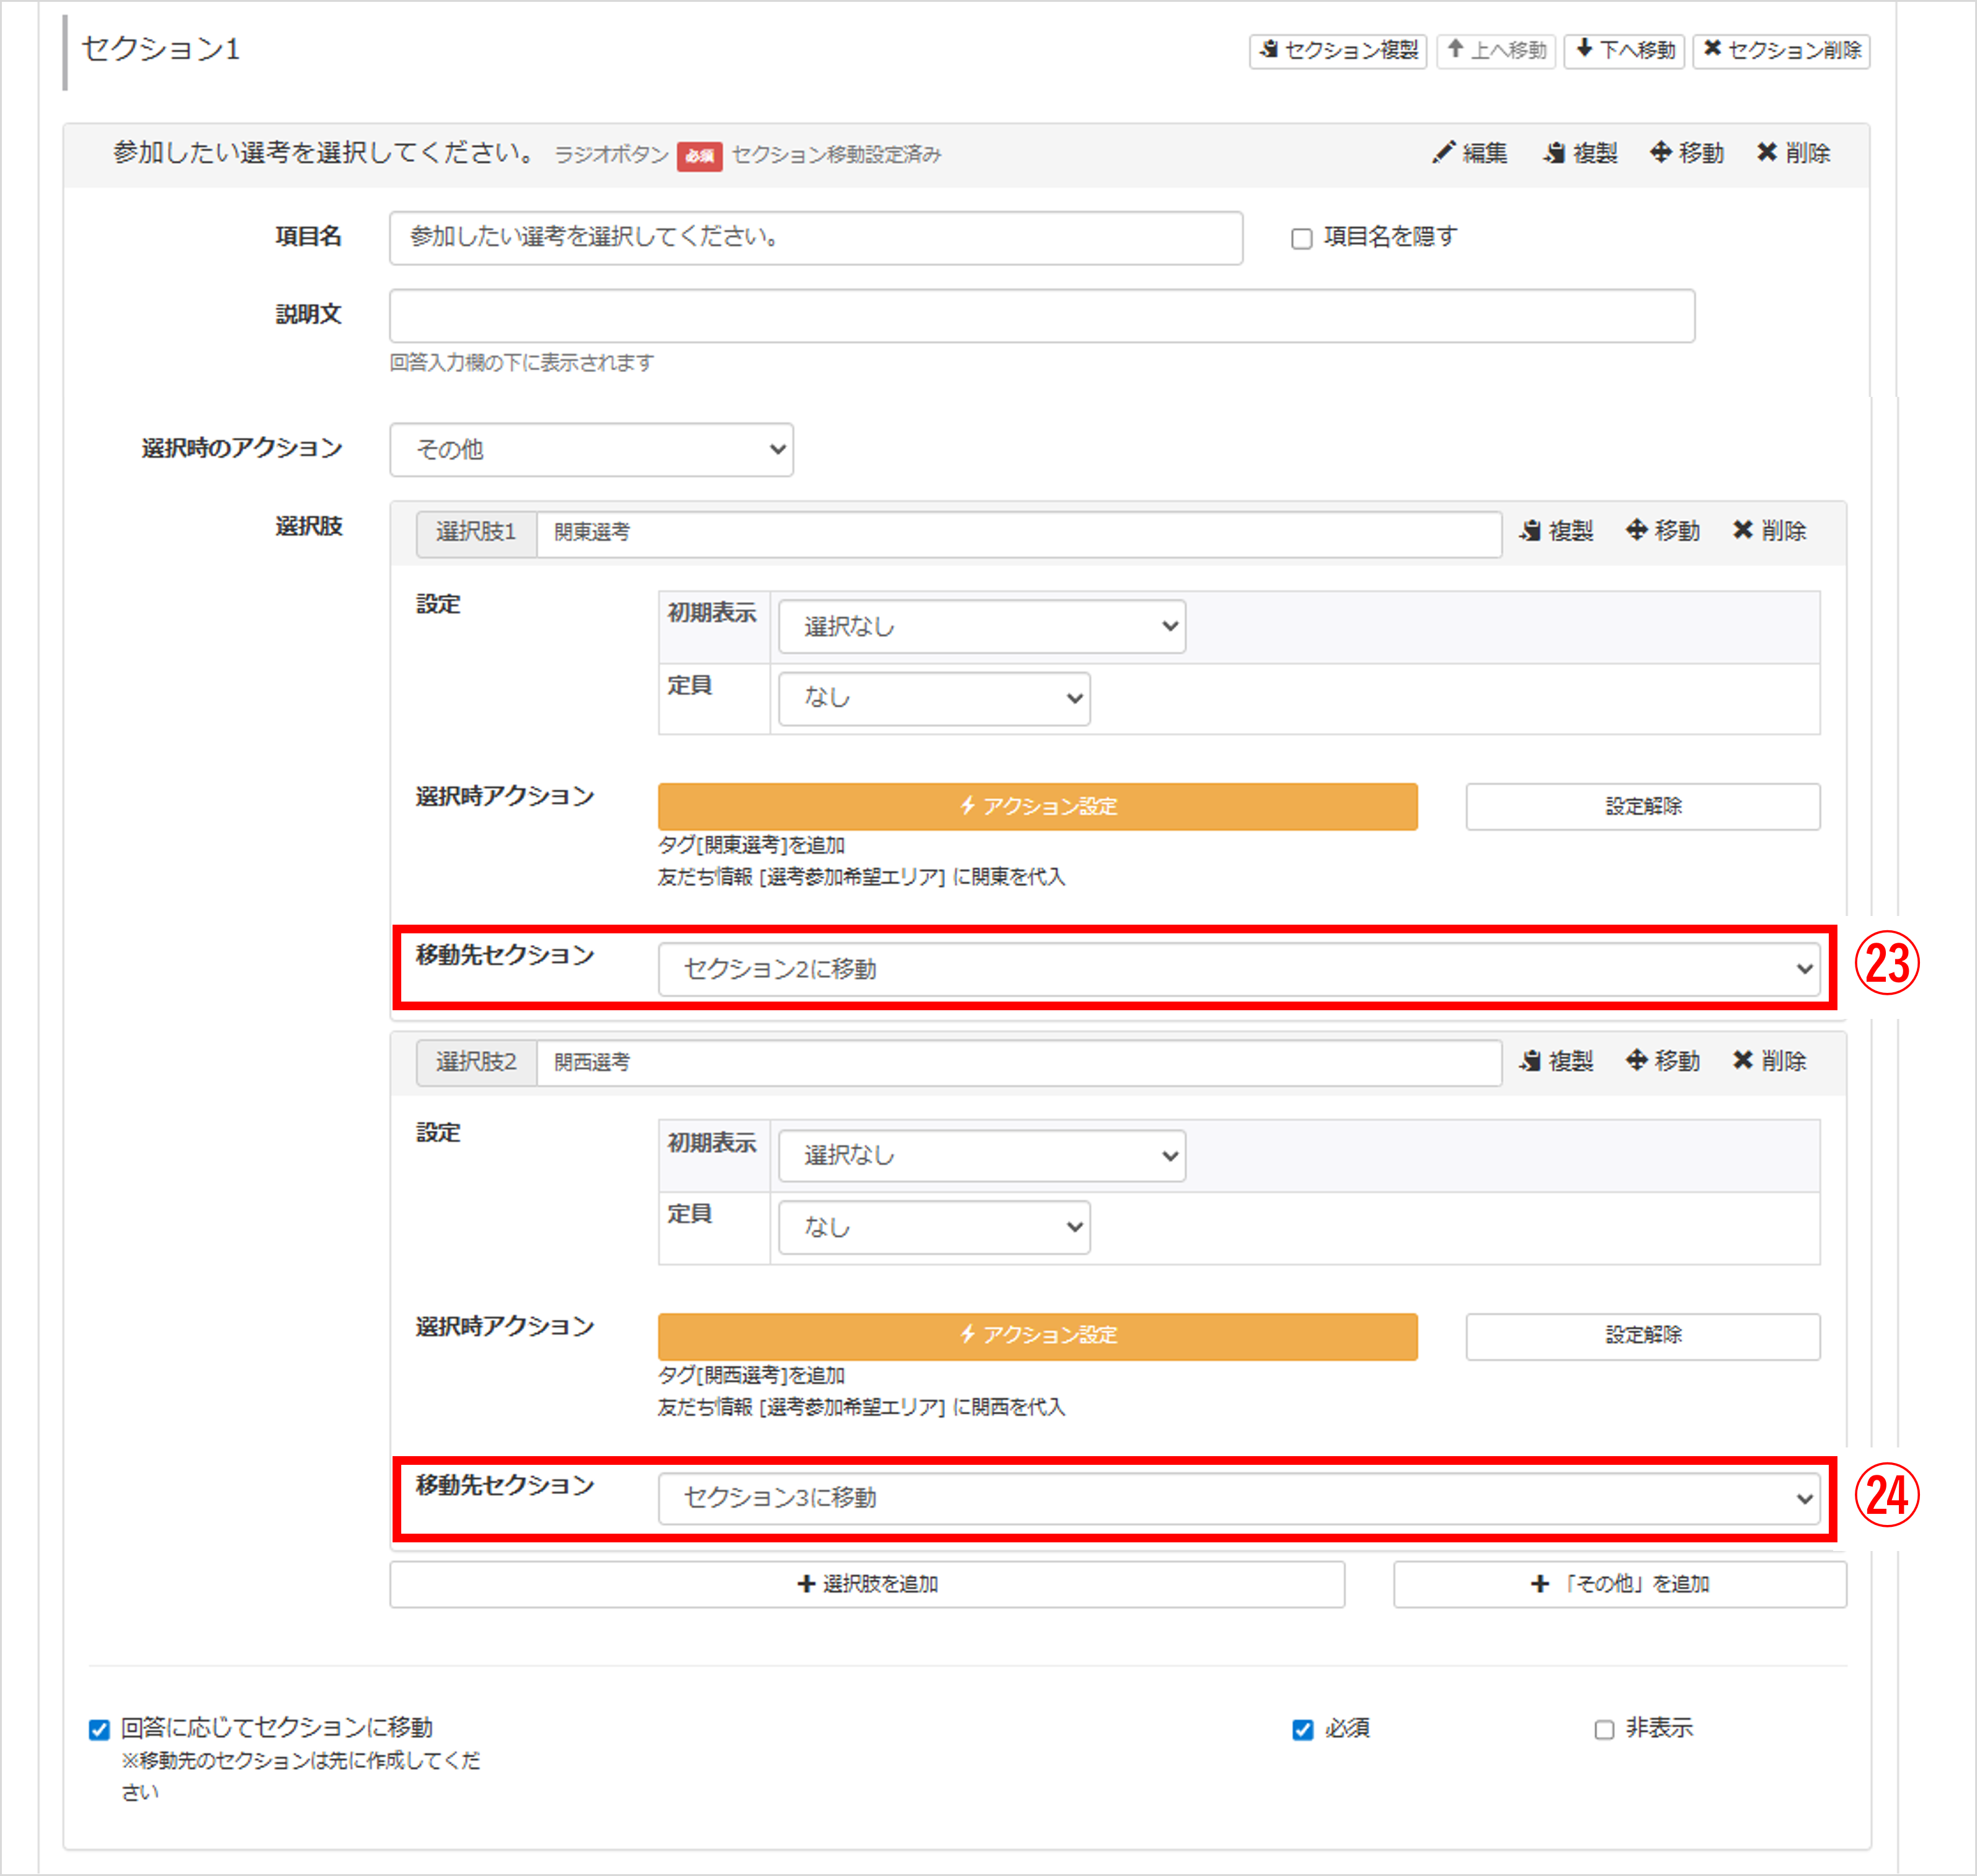Click the question header 移動 move icon

pos(1661,153)
